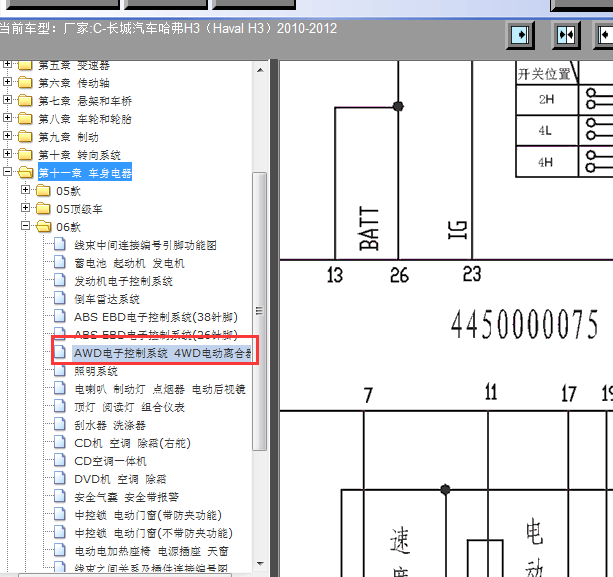
Task: Click folder icon of 第八章 车轮和轮胎
Action: (x=25, y=118)
